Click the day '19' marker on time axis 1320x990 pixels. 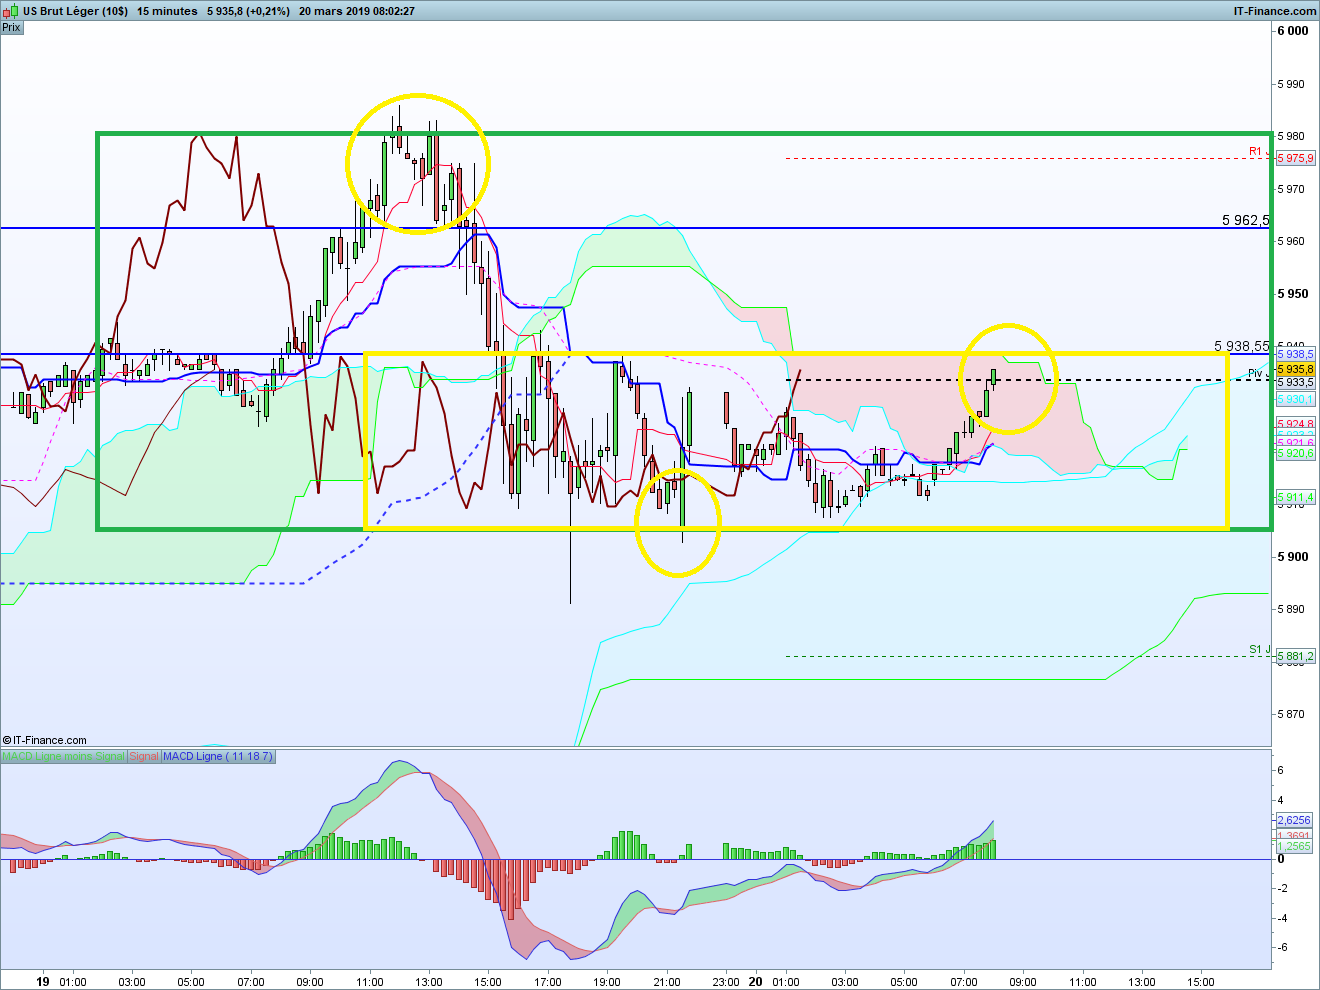[42, 981]
